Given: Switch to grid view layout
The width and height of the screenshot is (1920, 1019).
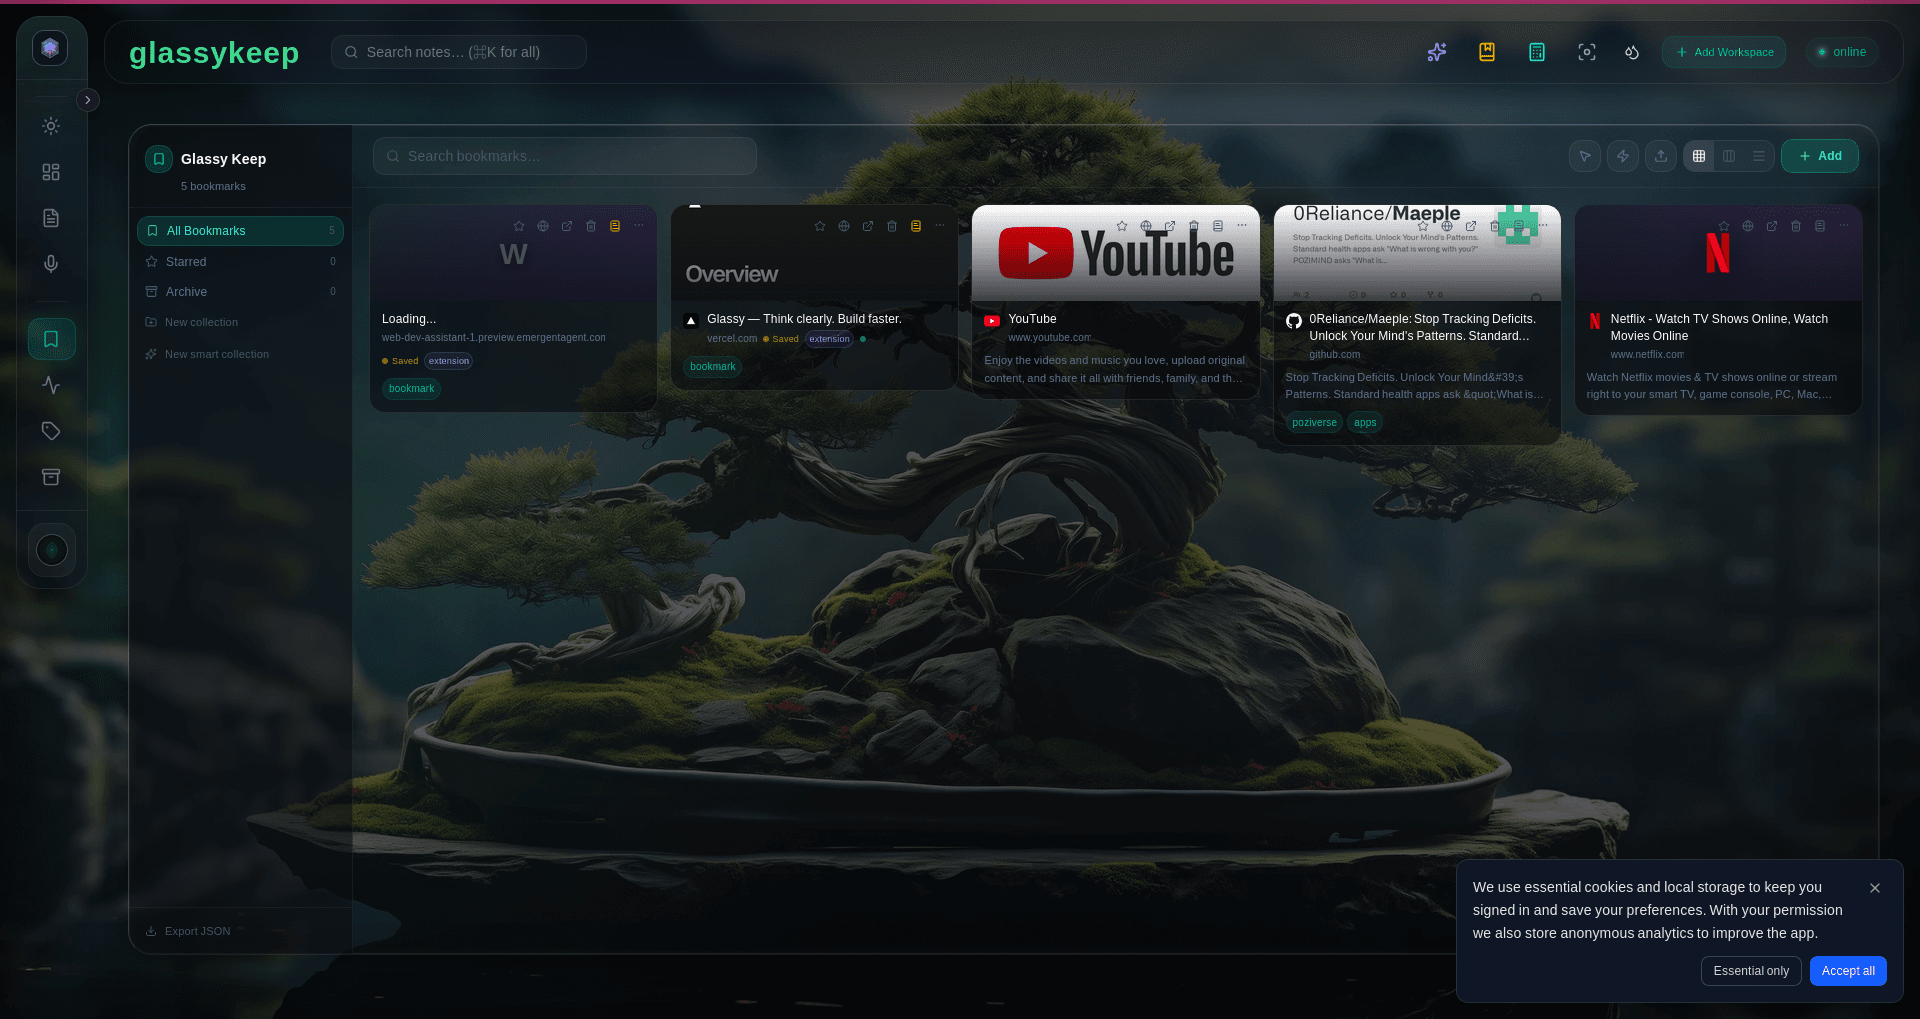Looking at the screenshot, I should pos(1699,156).
